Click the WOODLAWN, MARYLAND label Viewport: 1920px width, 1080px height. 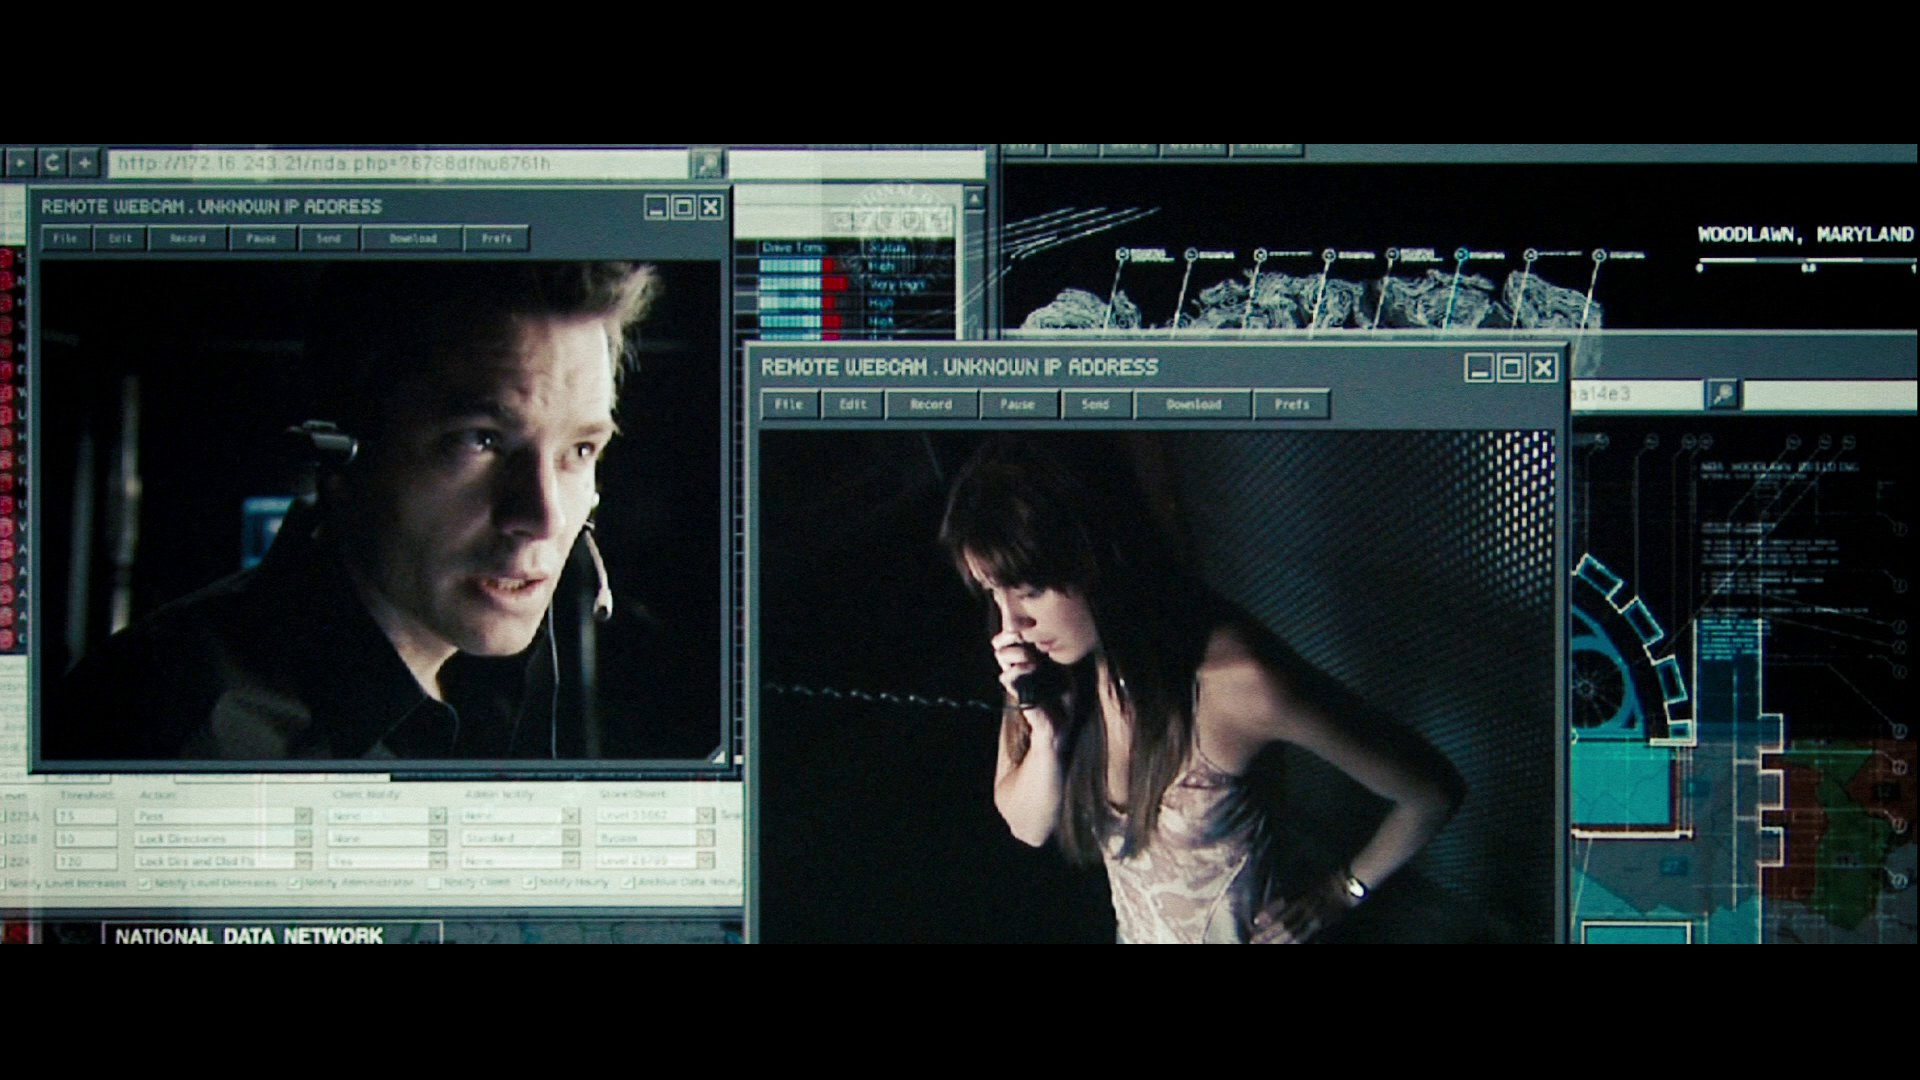[x=1805, y=235]
